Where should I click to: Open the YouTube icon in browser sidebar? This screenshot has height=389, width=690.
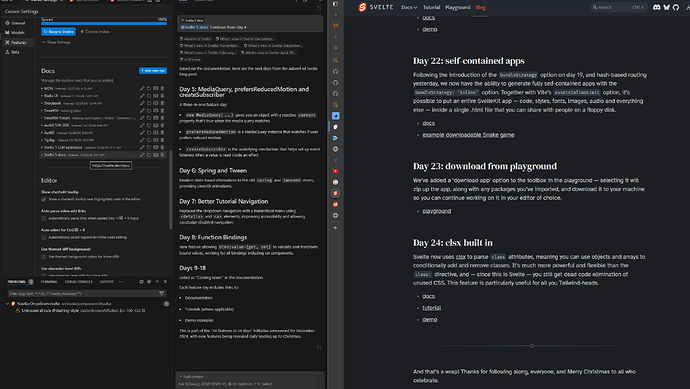335,171
